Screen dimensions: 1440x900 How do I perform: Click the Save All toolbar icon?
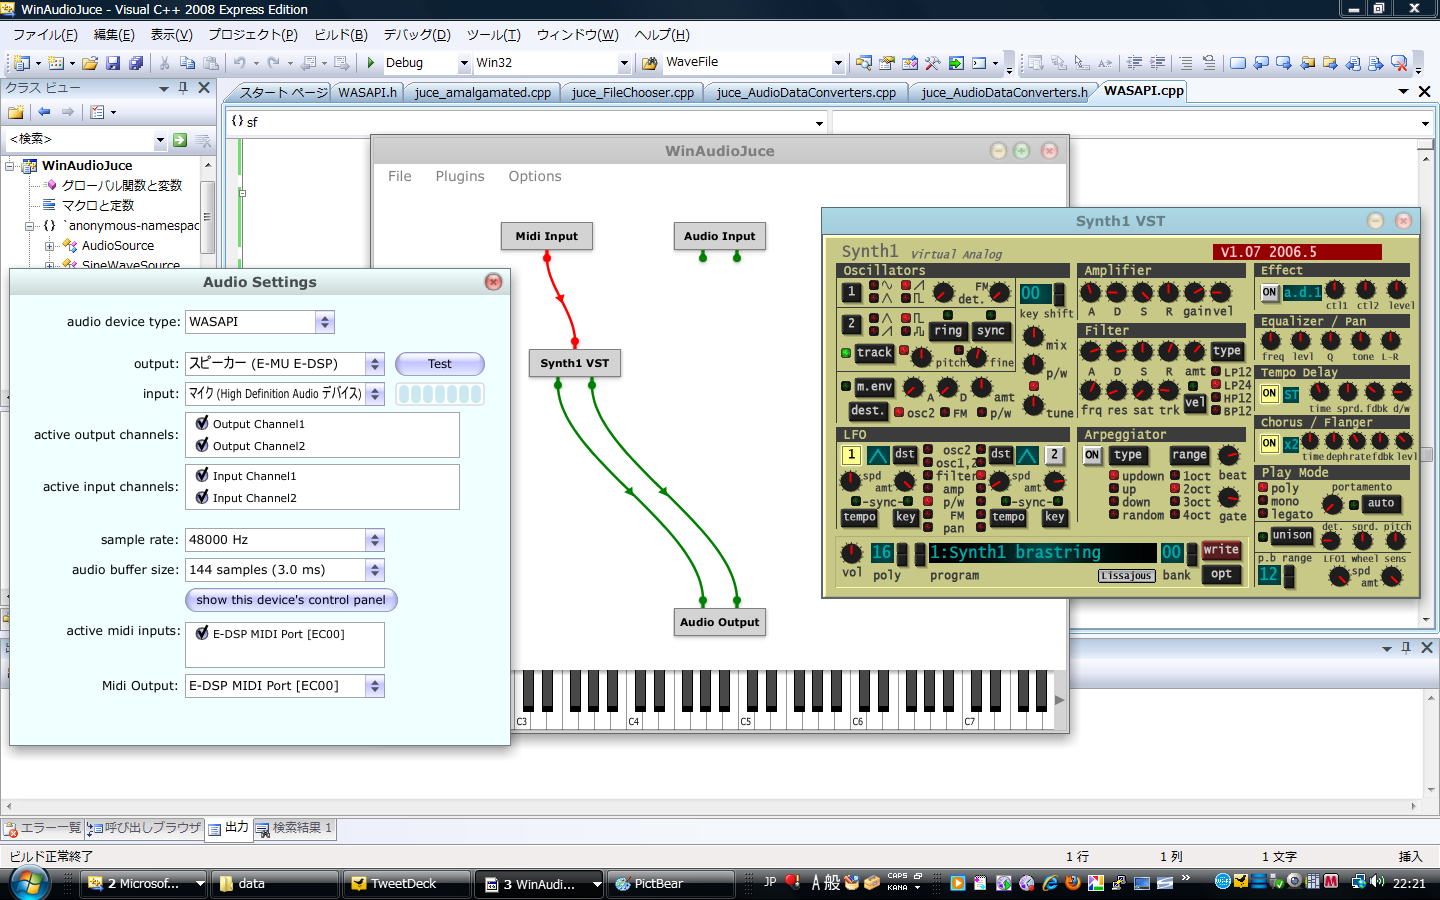point(136,63)
